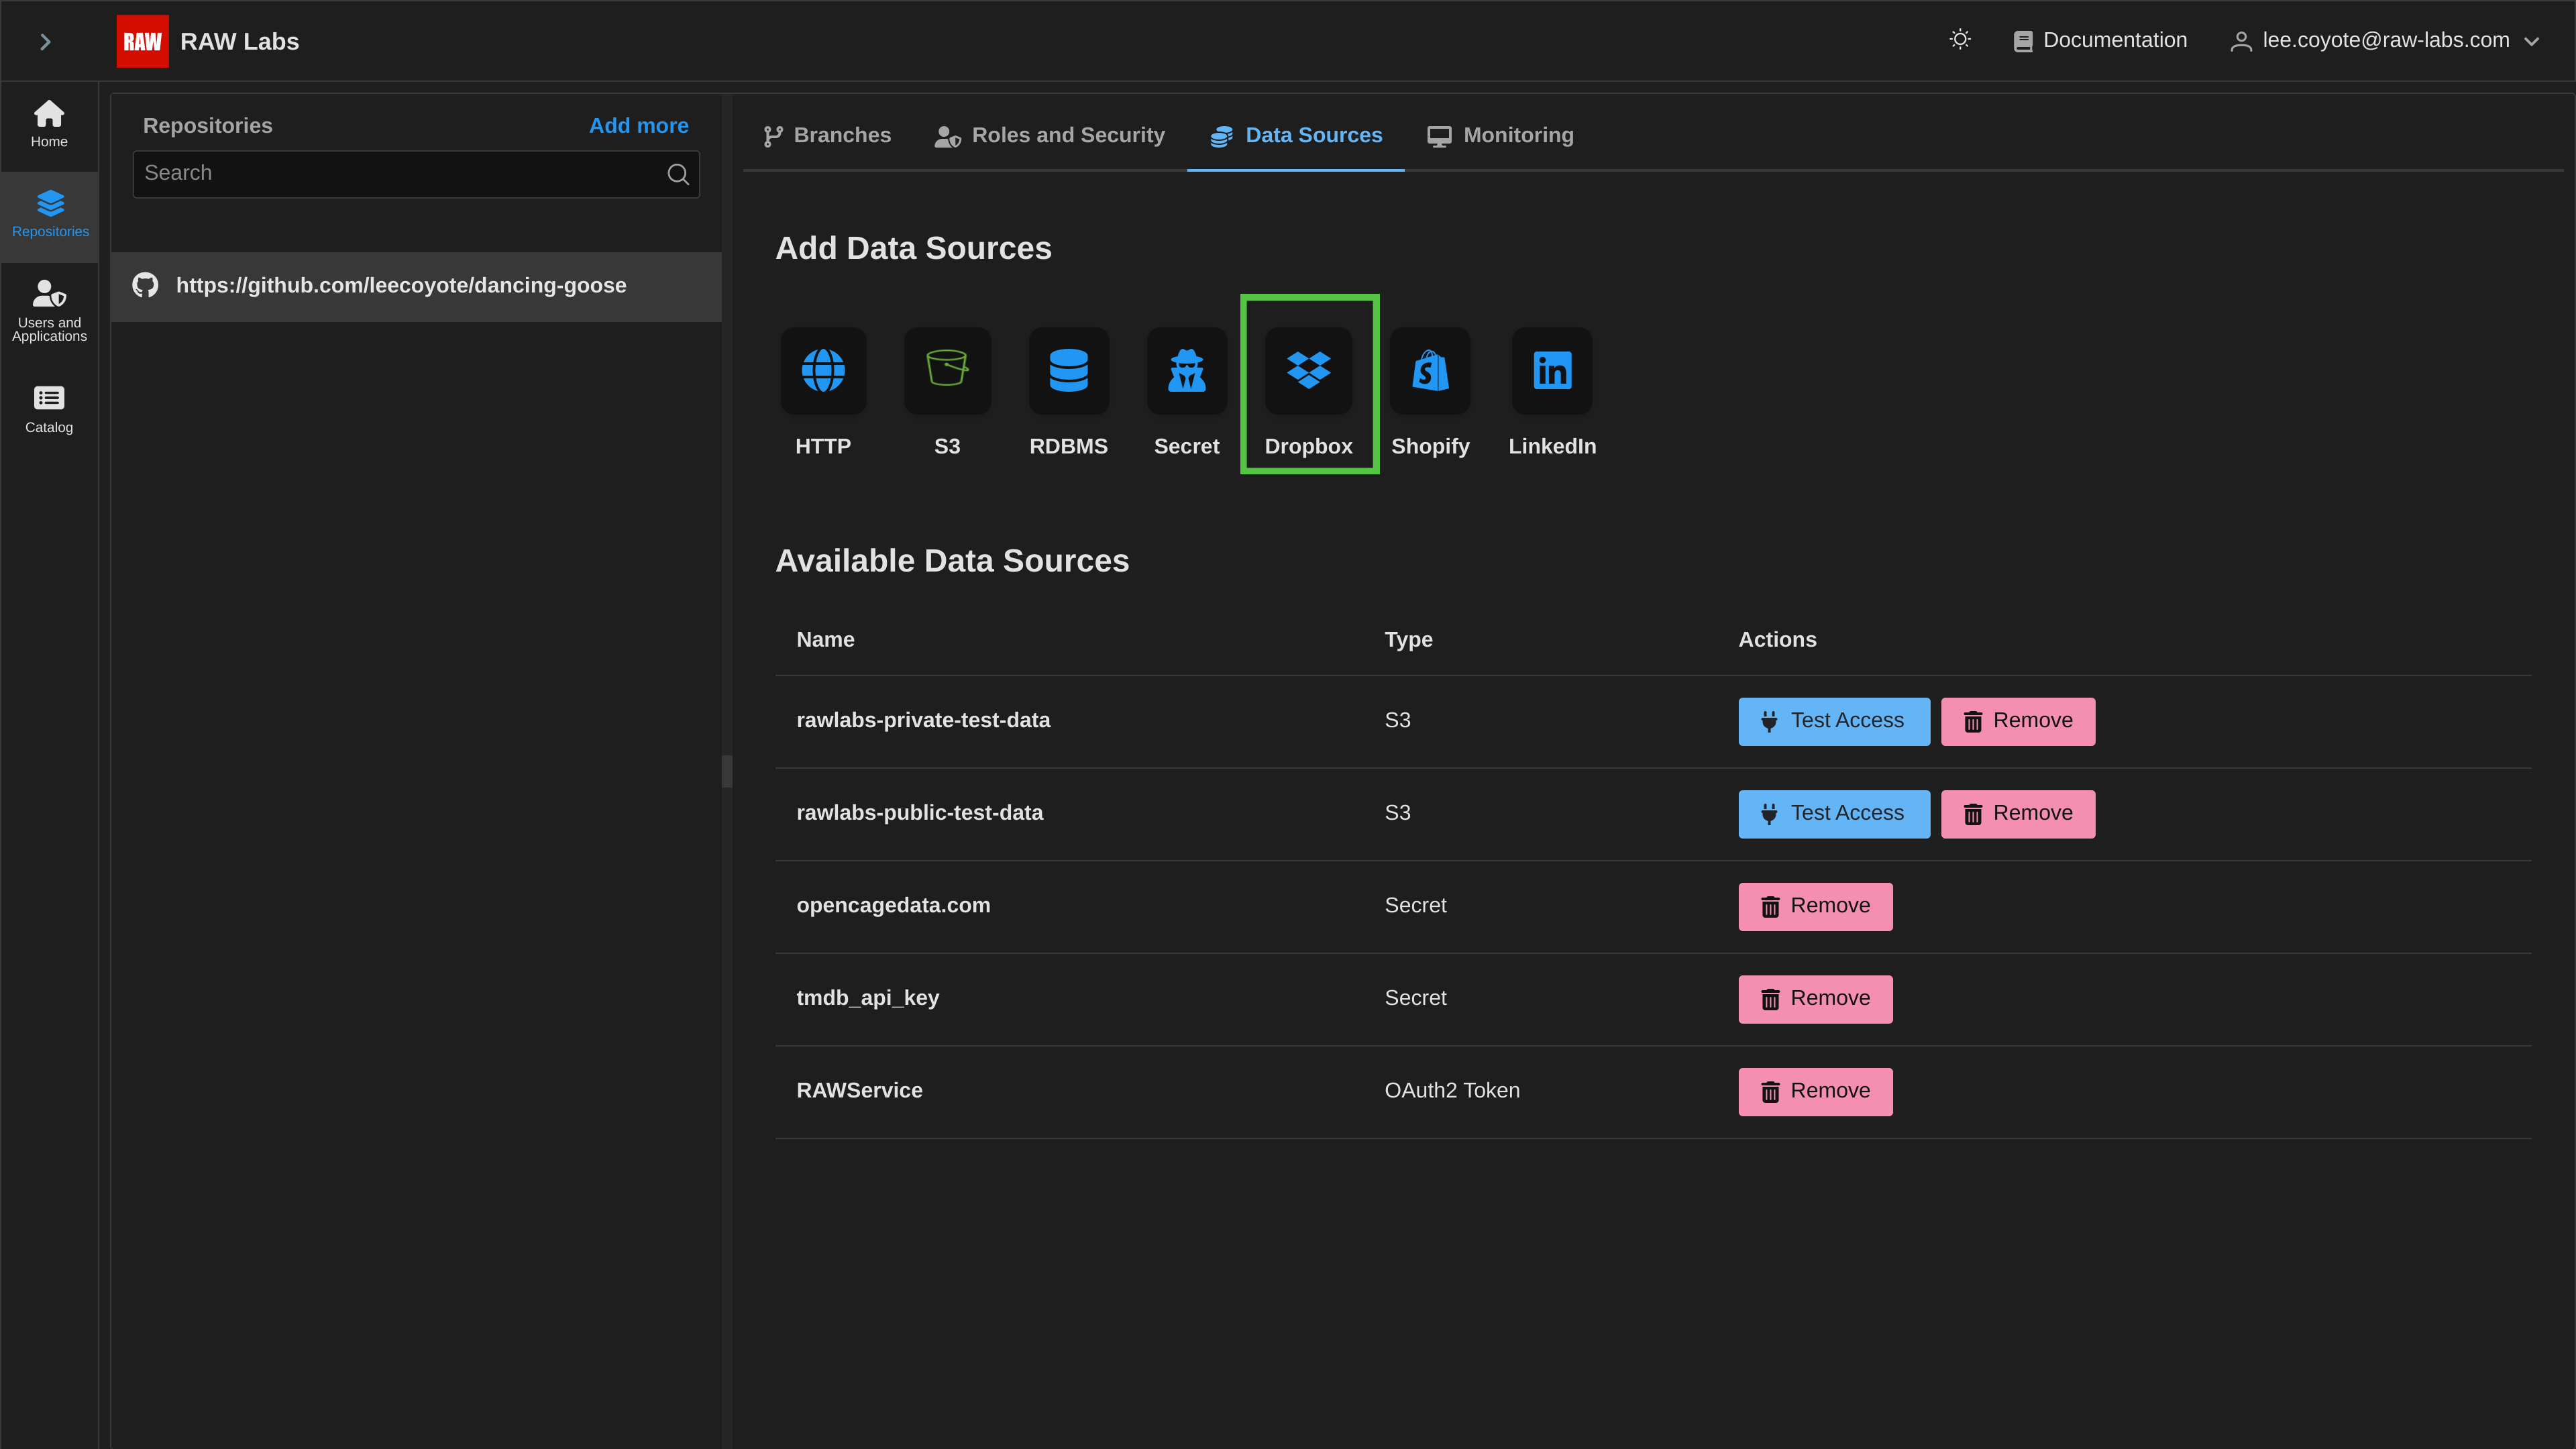Click rawlabs-public-test-data name
This screenshot has width=2576, height=1449.
click(919, 813)
